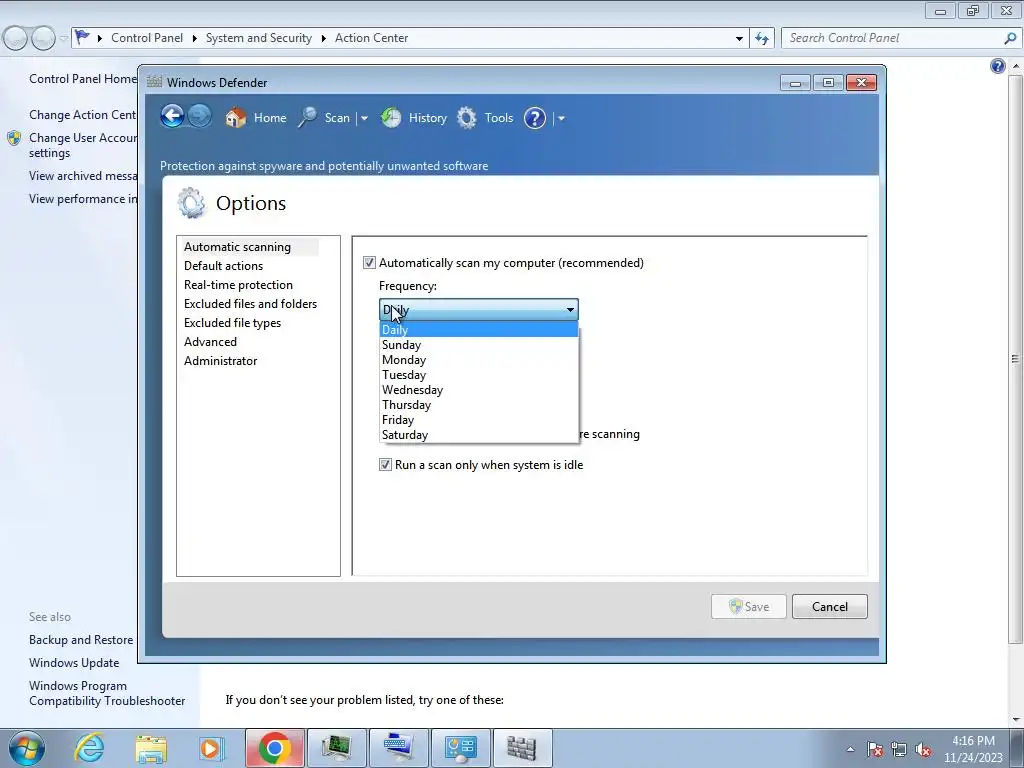Open Control Panel Home link
1024x768 pixels.
83,79
